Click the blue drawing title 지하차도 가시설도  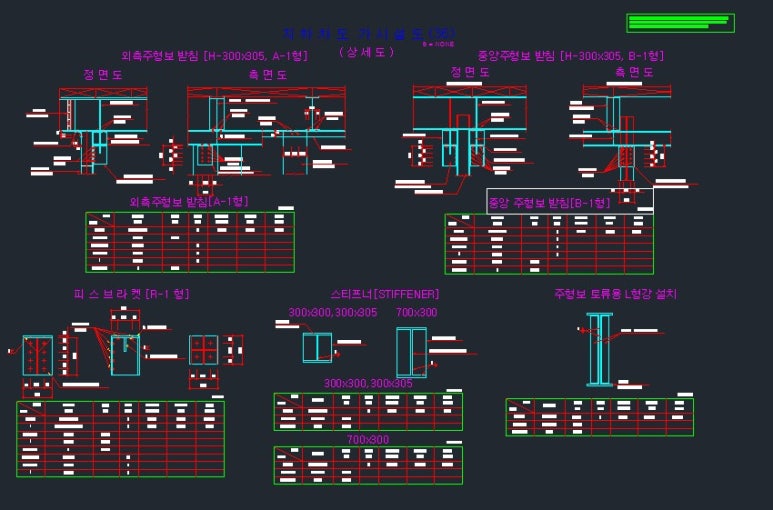[x=369, y=34]
